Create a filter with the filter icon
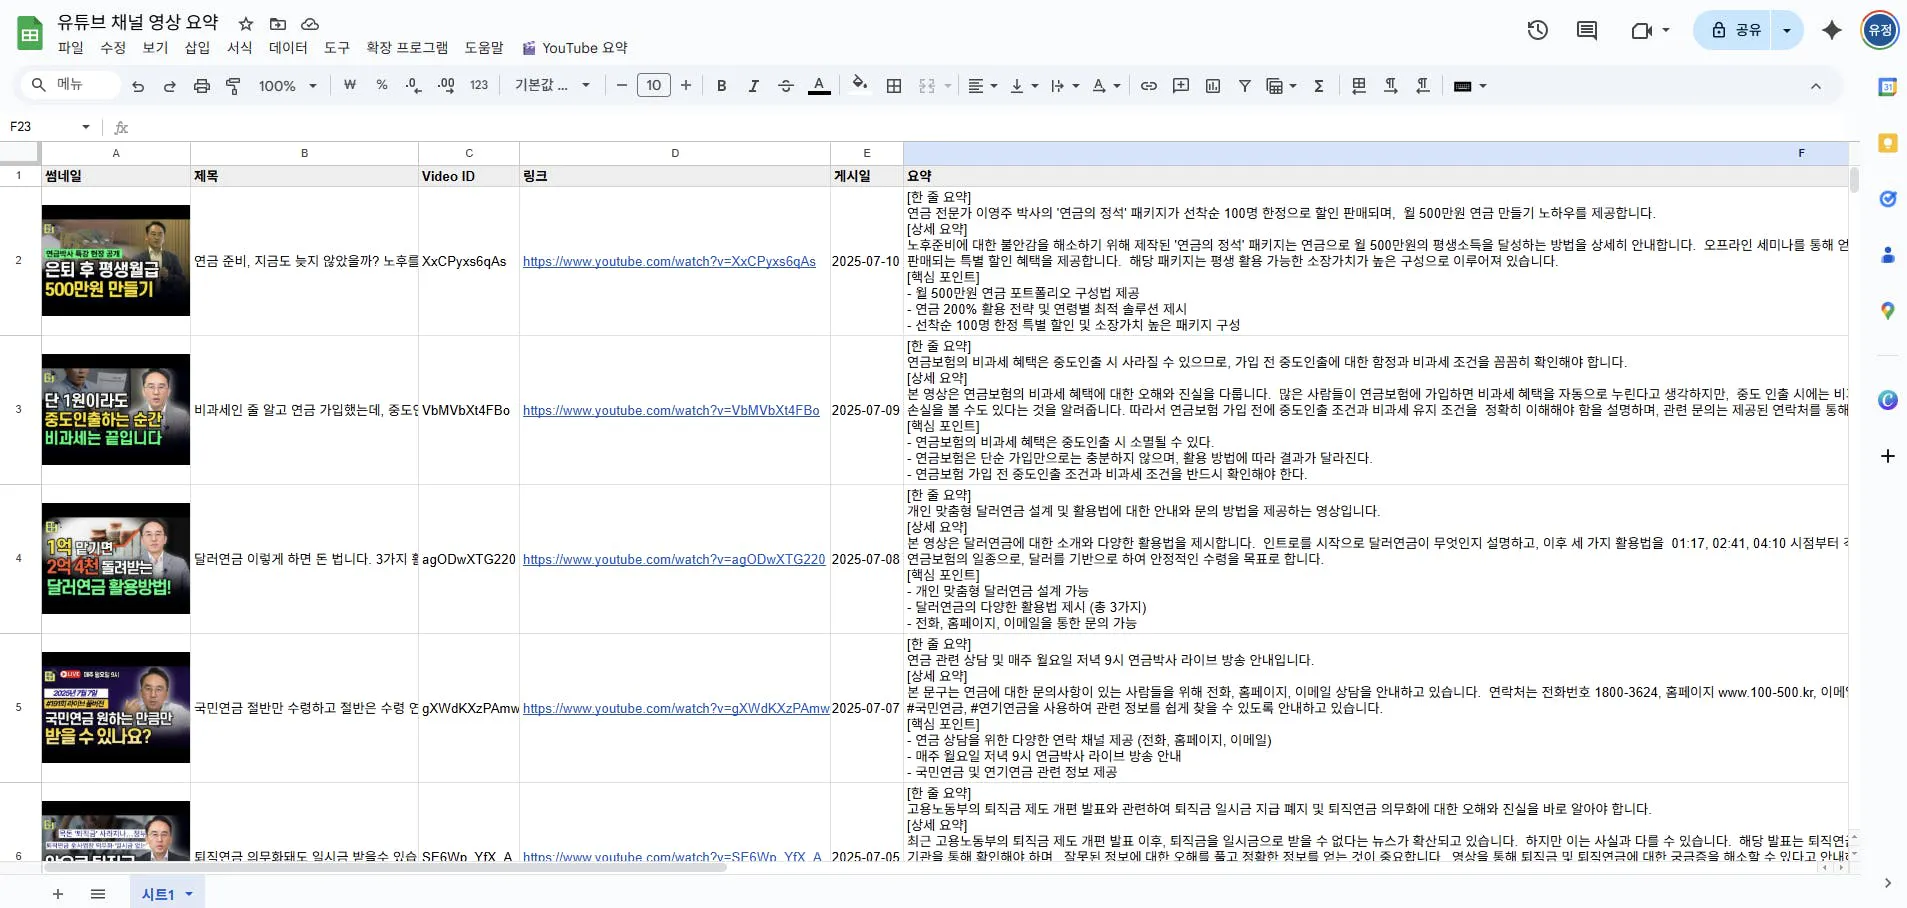Screen dimensions: 1907x908 1243,86
